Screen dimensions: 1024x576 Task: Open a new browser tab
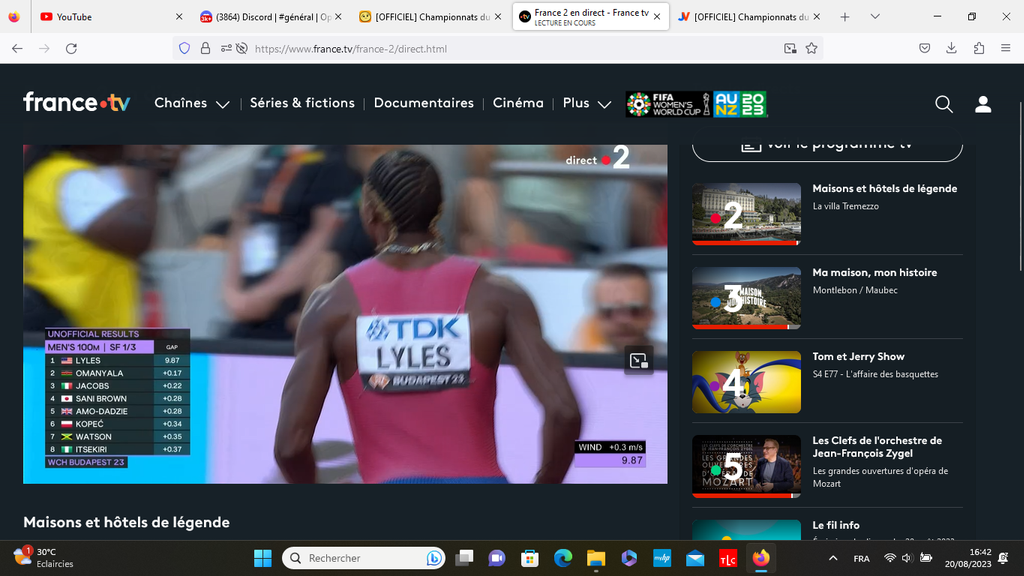pos(844,17)
